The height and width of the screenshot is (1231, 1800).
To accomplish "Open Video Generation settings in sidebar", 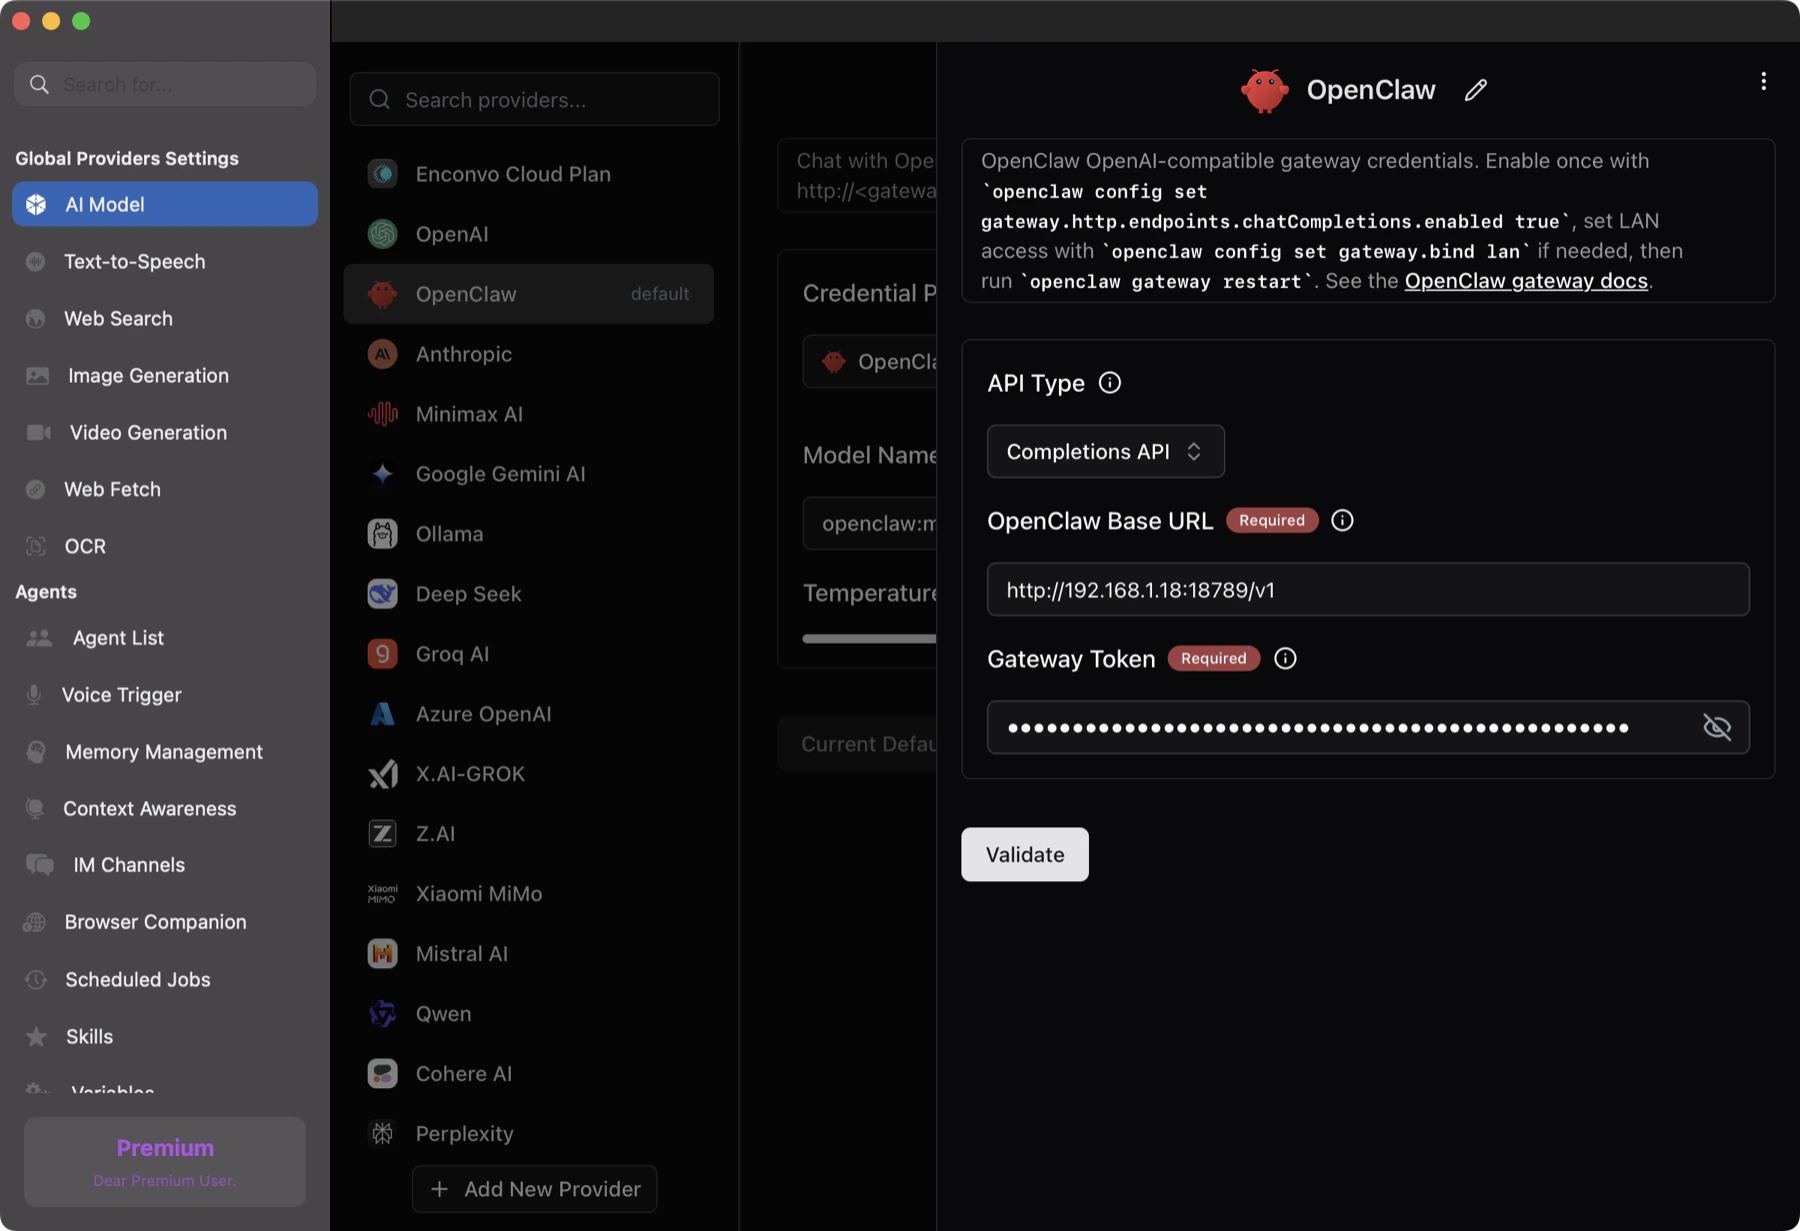I will coord(165,432).
